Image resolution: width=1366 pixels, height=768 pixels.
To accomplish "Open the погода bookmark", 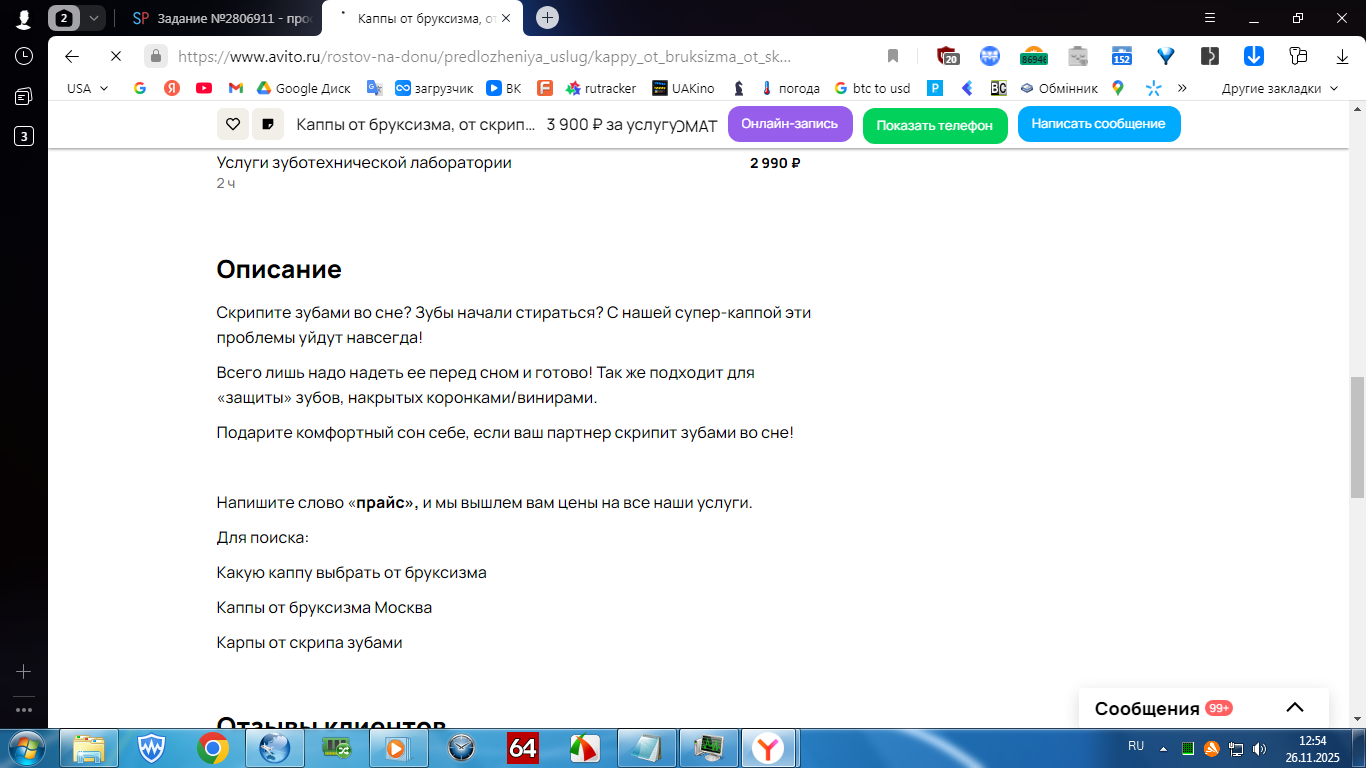I will (x=790, y=88).
